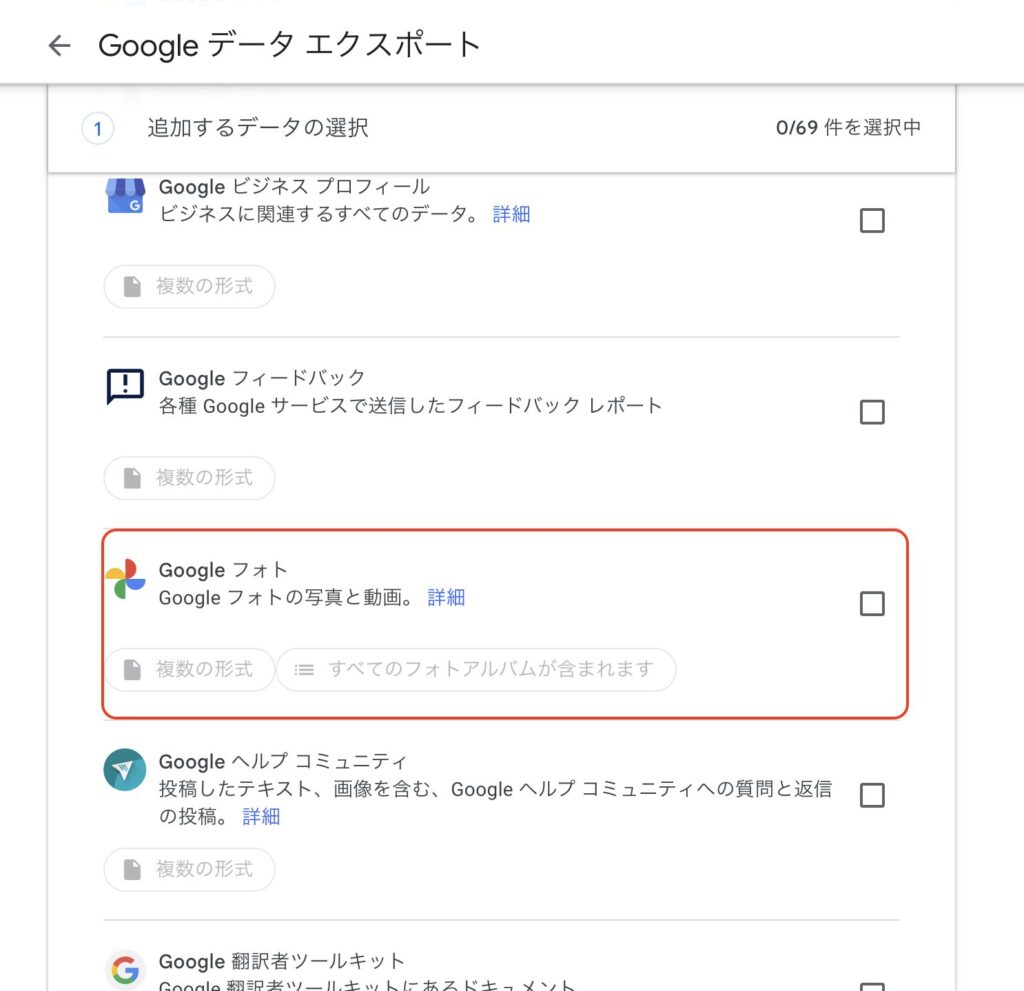
Task: Click the list icon in すべてのフォトアルバム chip
Action: click(304, 670)
